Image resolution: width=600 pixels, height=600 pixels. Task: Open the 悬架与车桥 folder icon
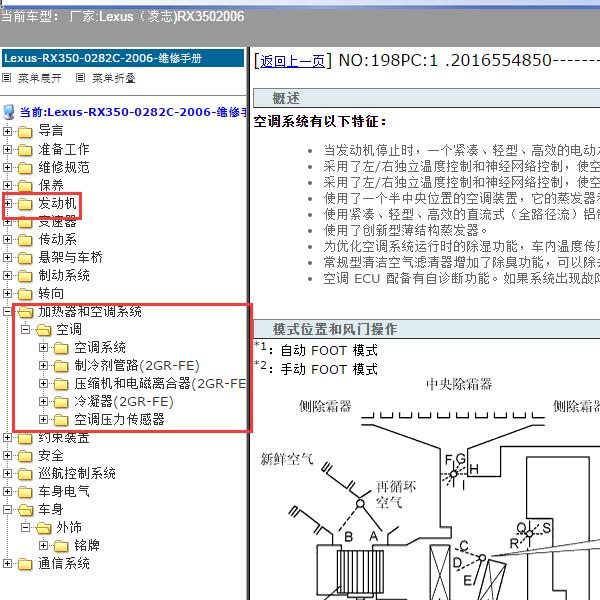pos(25,258)
